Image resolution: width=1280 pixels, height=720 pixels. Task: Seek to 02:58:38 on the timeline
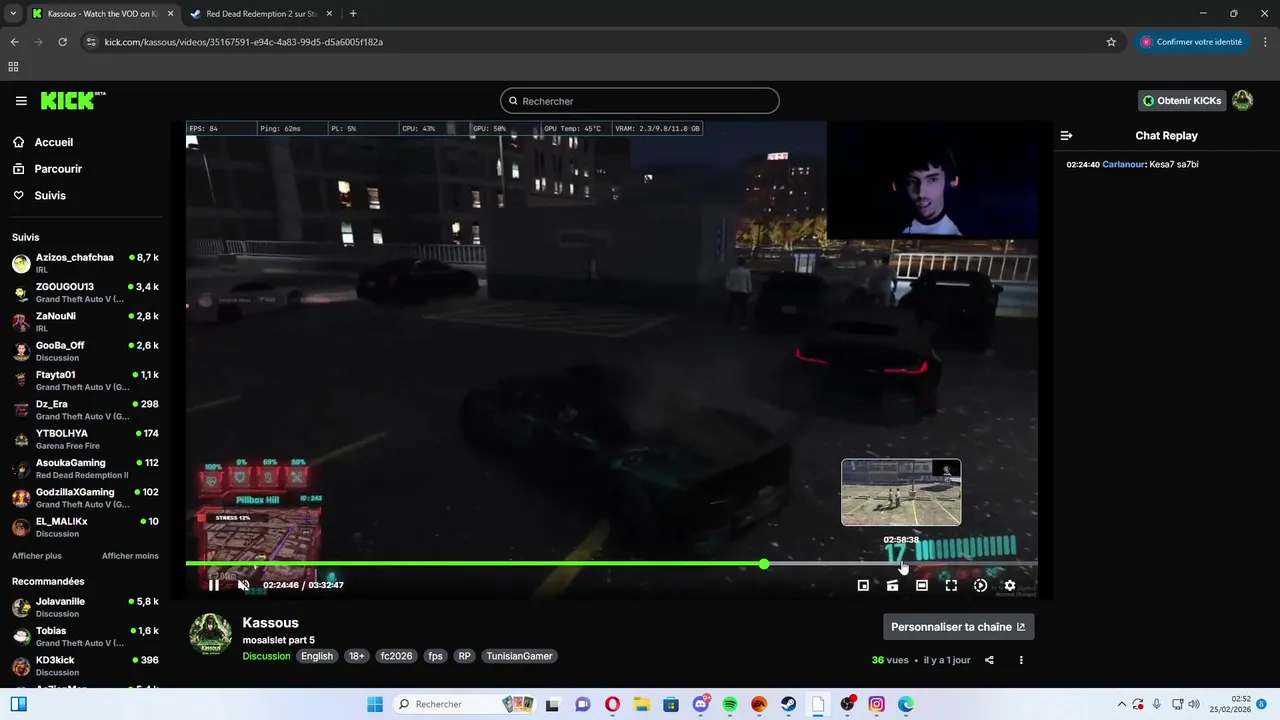[x=901, y=564]
